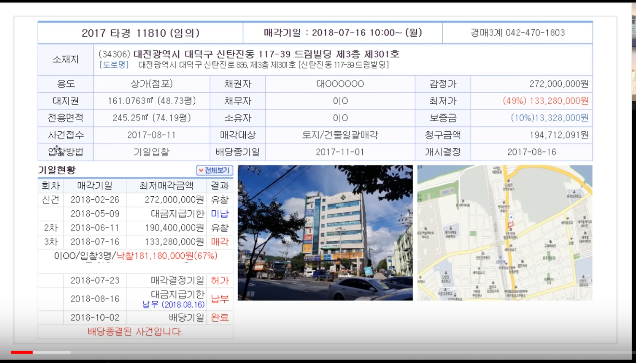
Task: Click the 2018-10-02 배당기일 date
Action: point(95,318)
